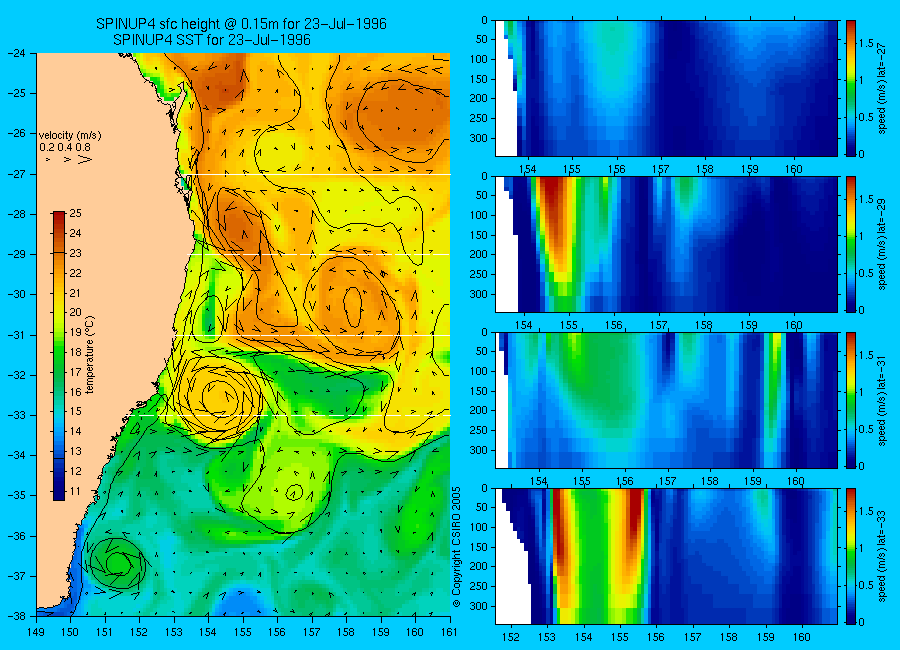
Task: Click the '-24' latitude tick on the map
Action: [16, 53]
